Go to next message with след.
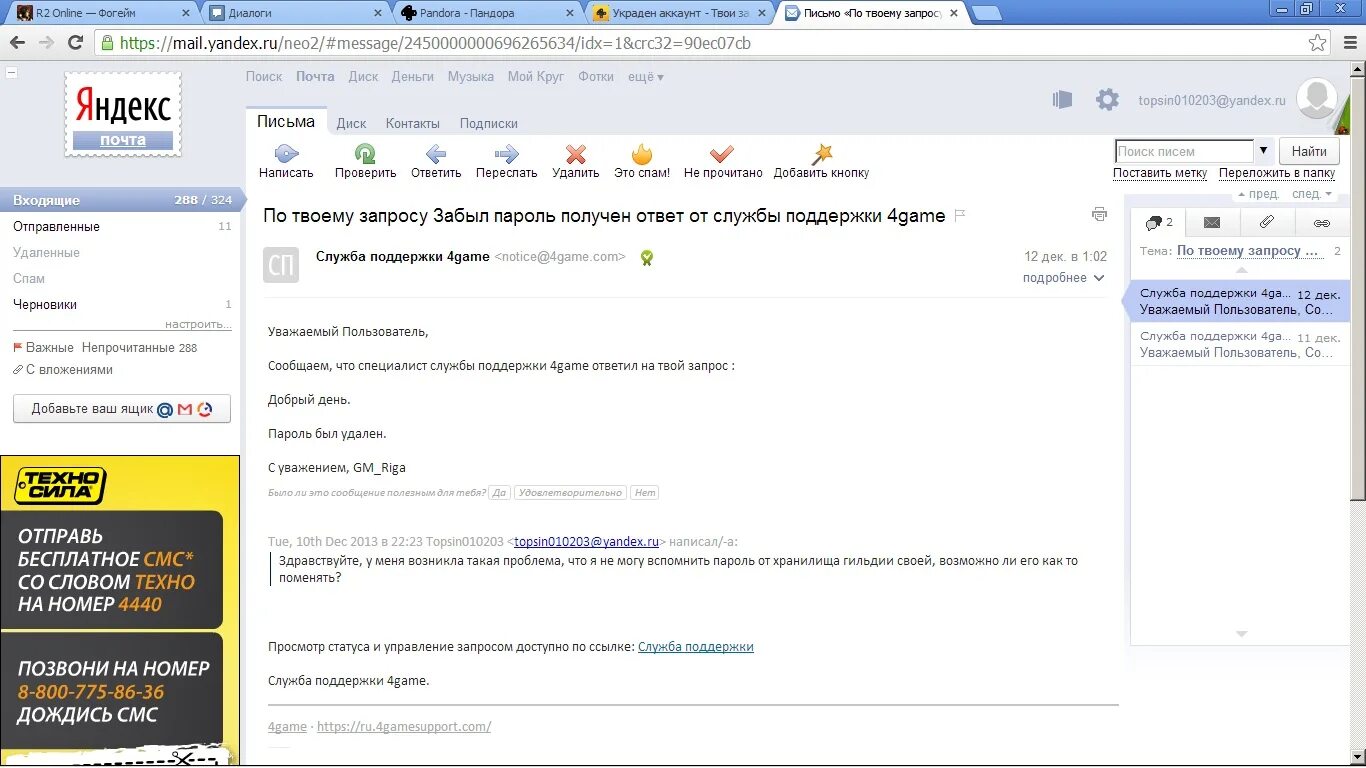Screen dimensions: 1366x768 pyautogui.click(x=1312, y=194)
